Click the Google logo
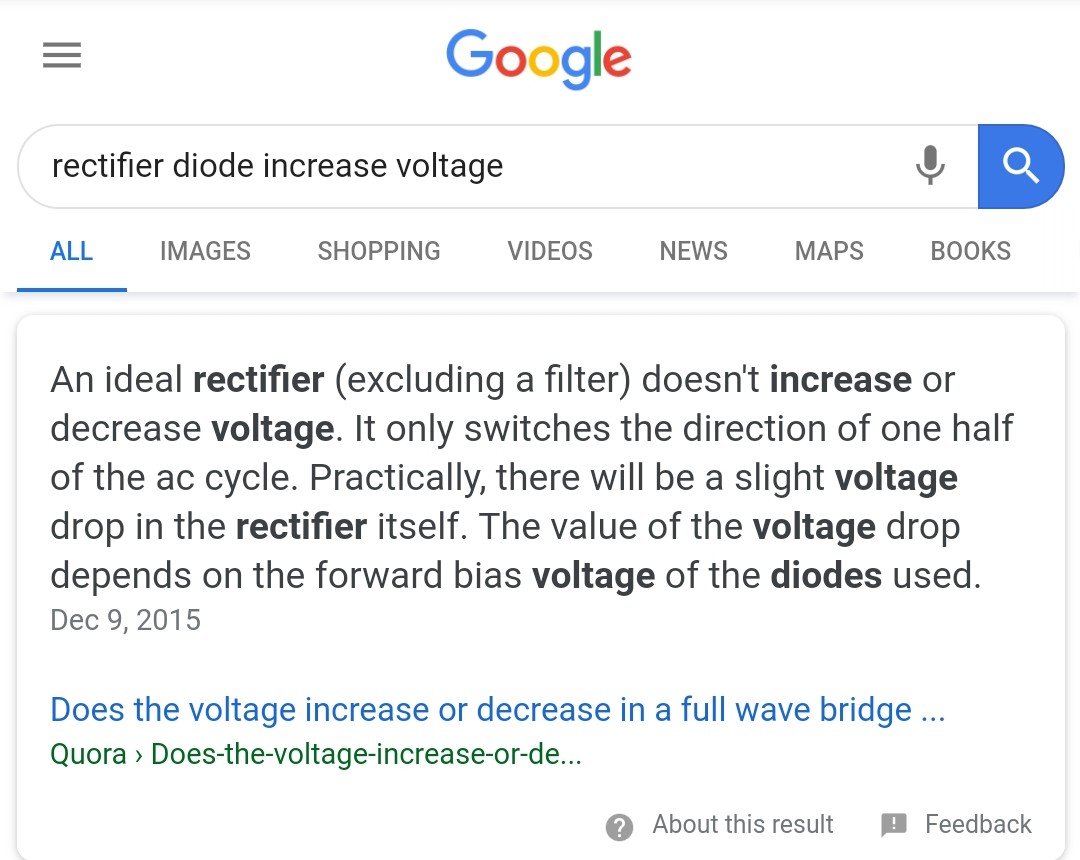 click(539, 59)
